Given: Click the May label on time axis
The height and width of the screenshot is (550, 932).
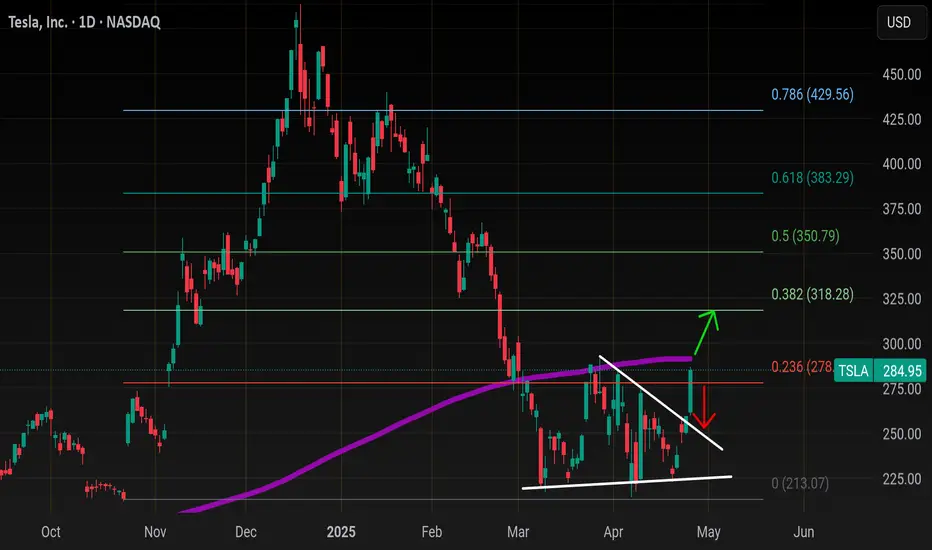Looking at the screenshot, I should pos(709,532).
